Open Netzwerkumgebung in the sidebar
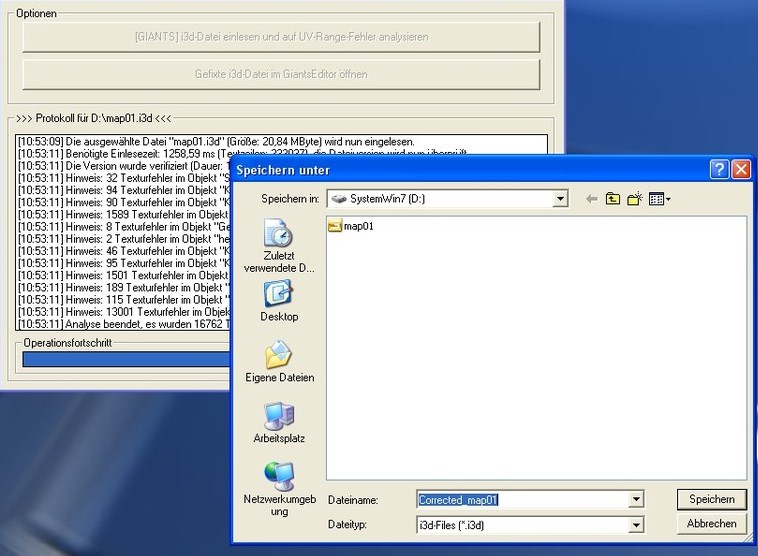The height and width of the screenshot is (556, 758). click(279, 488)
